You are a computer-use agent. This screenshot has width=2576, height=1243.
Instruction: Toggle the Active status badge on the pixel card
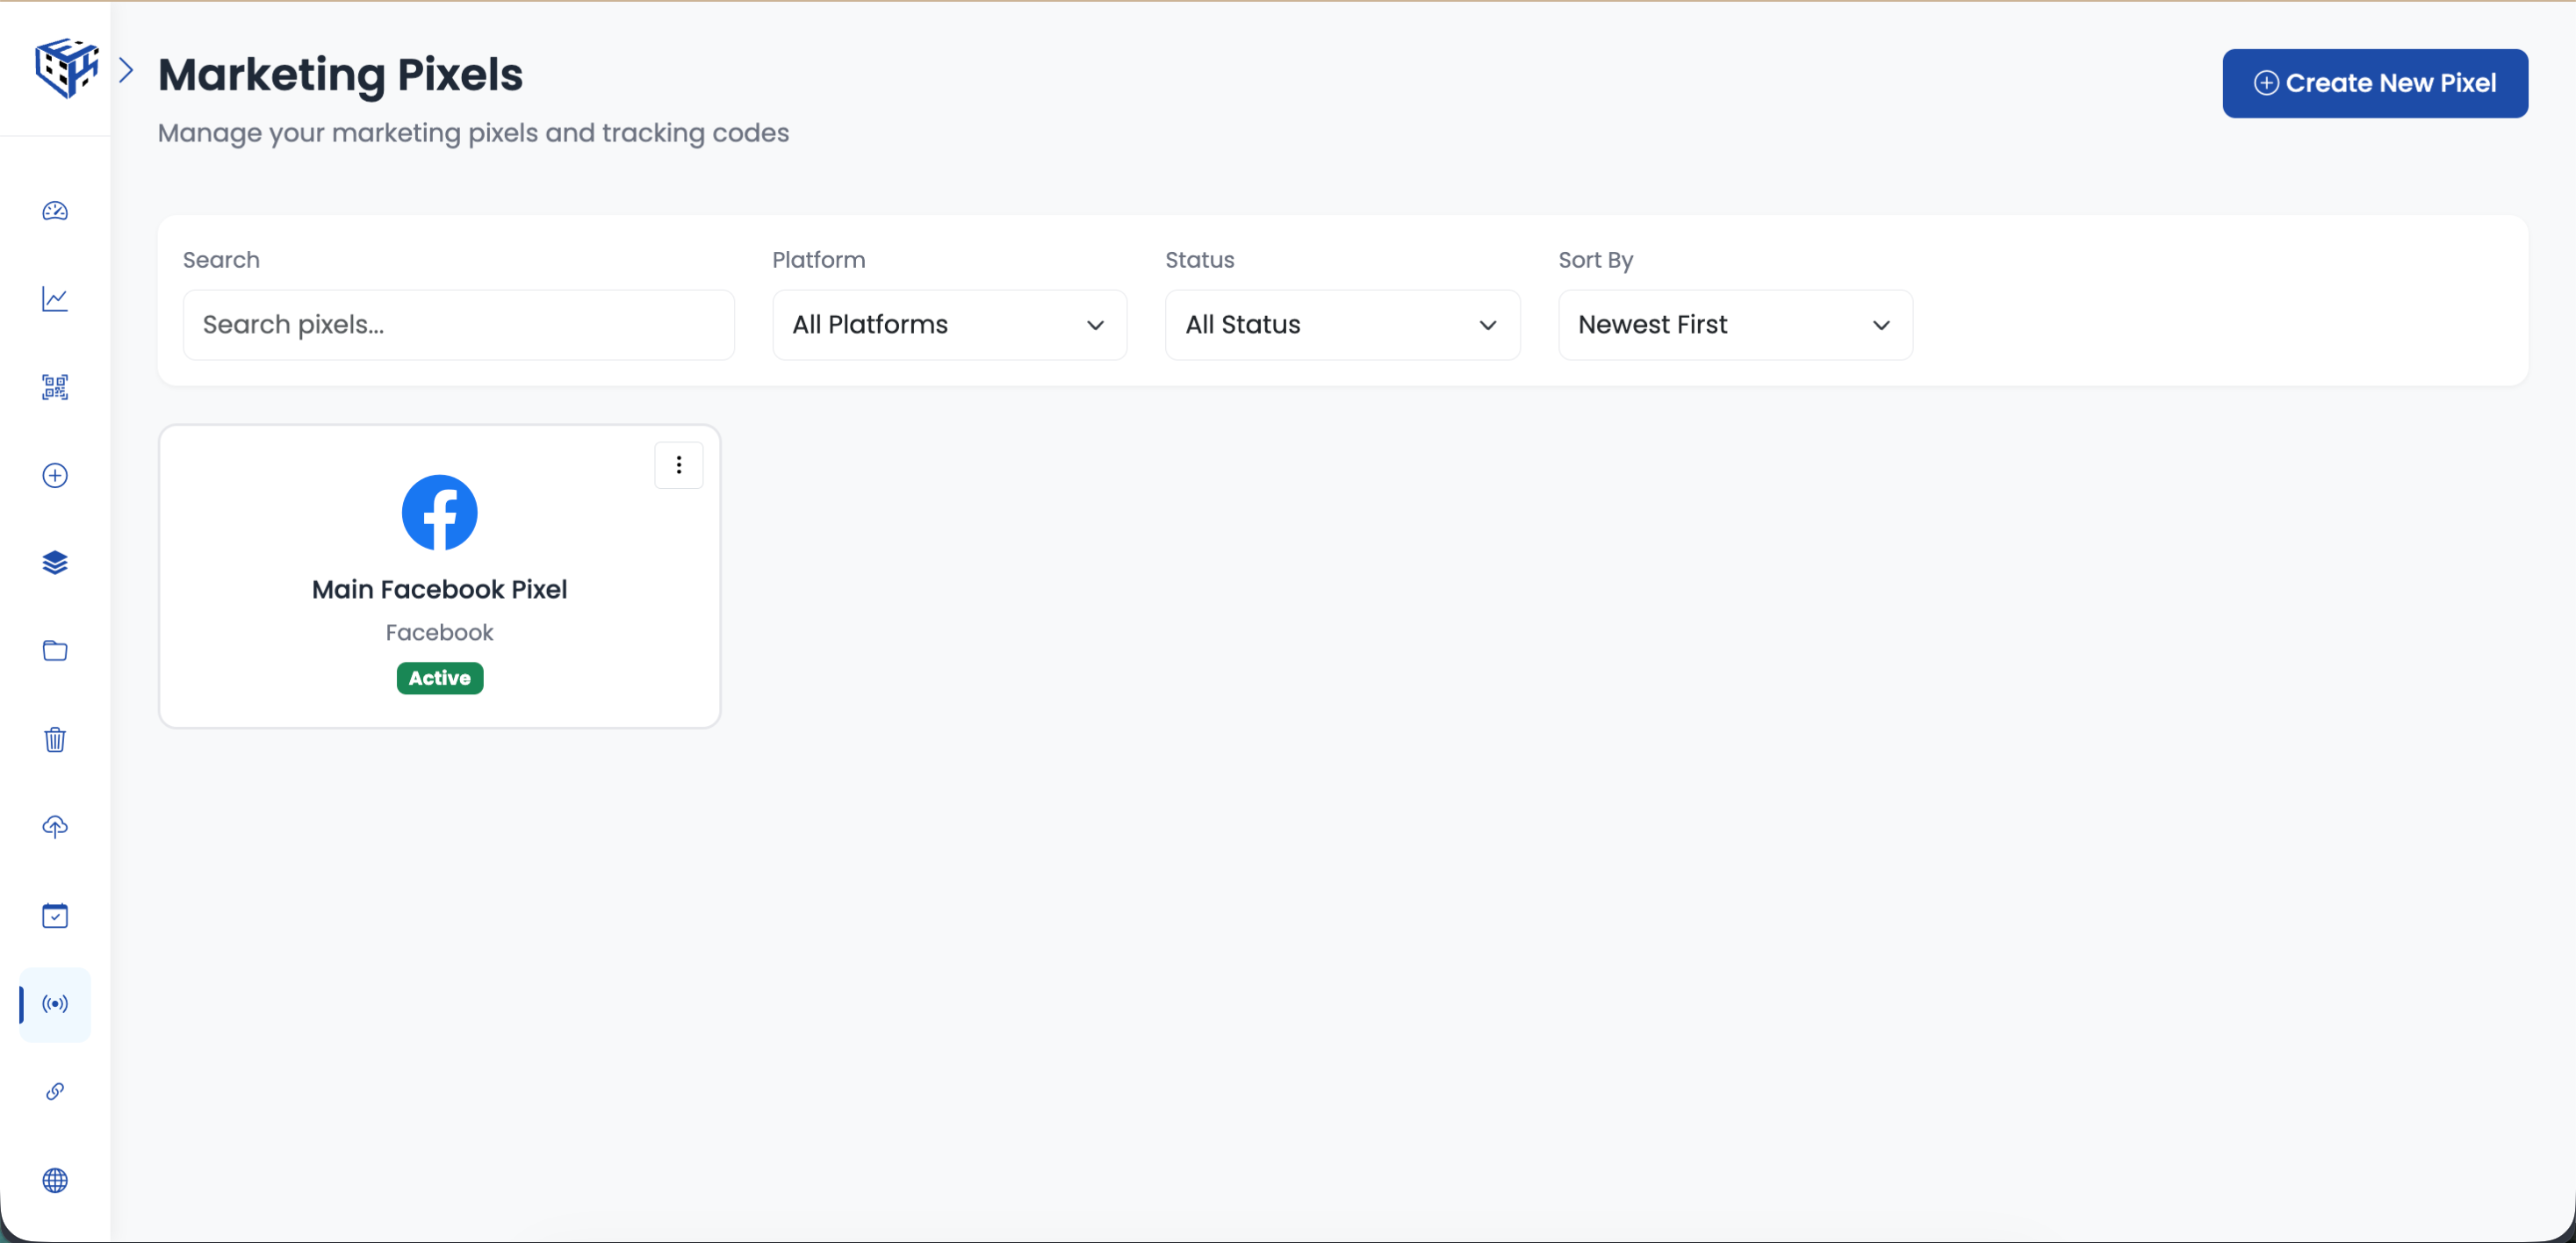pyautogui.click(x=439, y=678)
